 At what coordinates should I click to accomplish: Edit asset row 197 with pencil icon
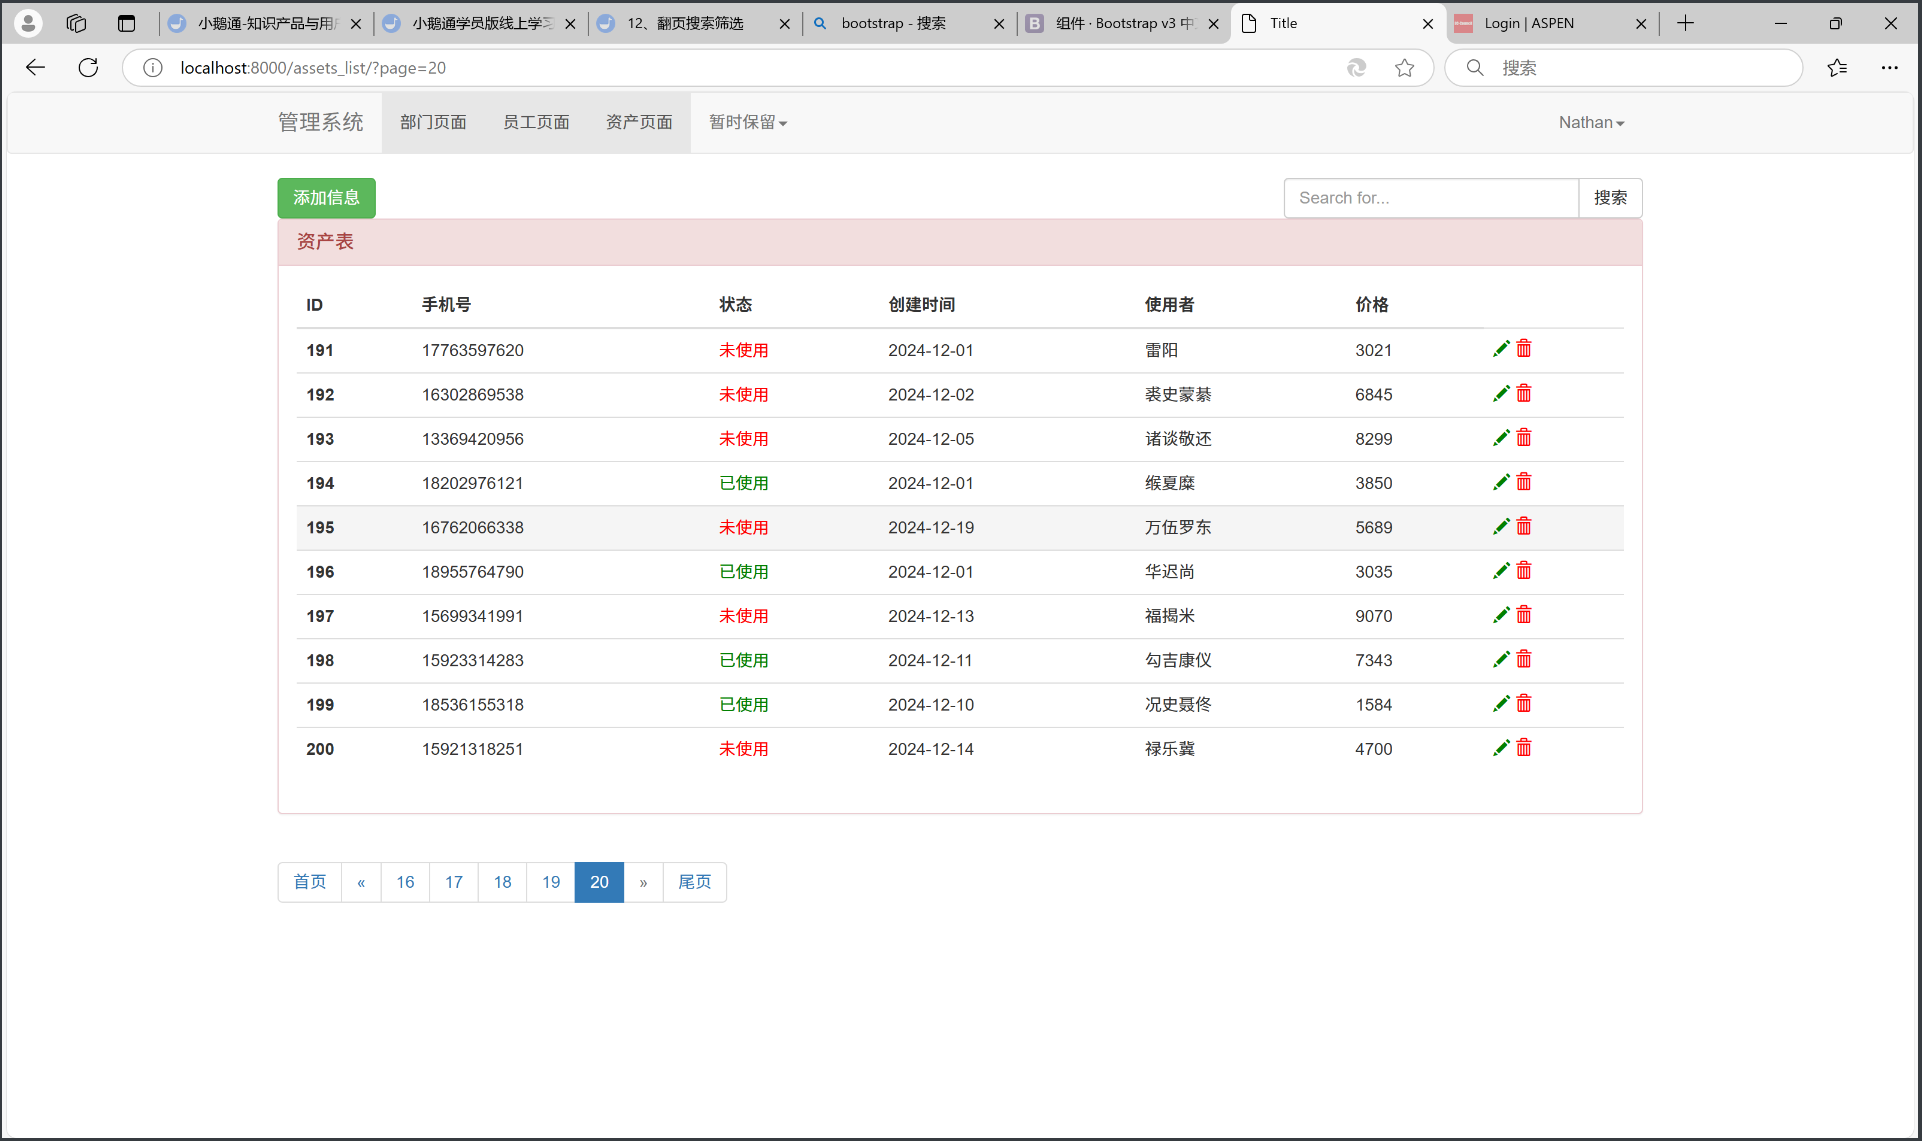click(1500, 615)
